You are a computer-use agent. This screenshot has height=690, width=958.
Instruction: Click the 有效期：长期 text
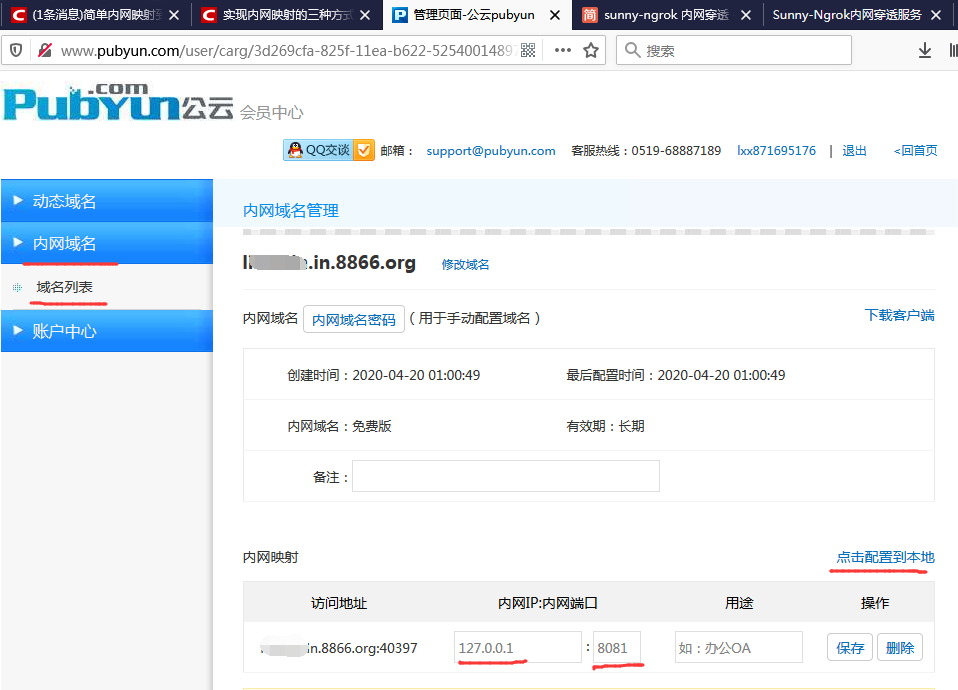point(605,426)
